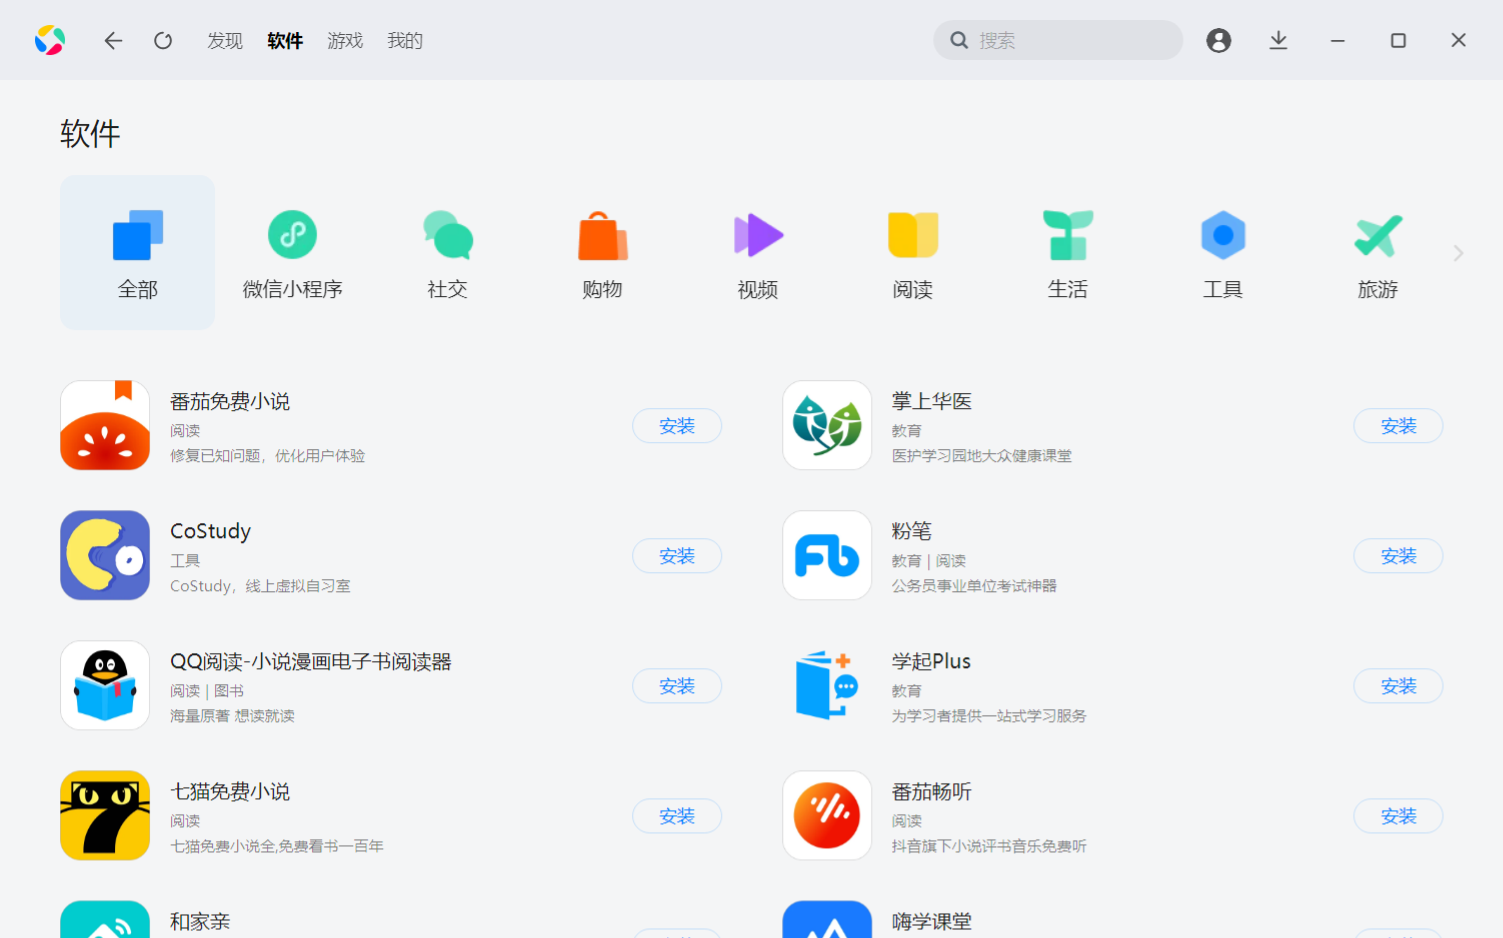1503x938 pixels.
Task: Click the CoStudy app icon
Action: point(105,555)
